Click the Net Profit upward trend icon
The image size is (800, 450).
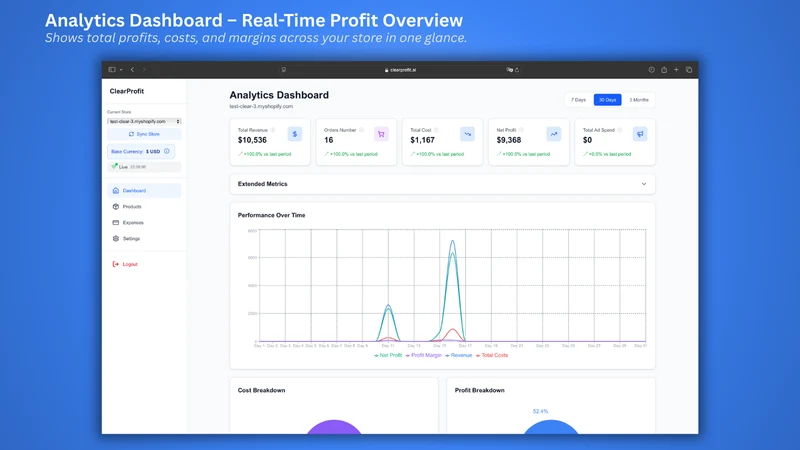(554, 134)
